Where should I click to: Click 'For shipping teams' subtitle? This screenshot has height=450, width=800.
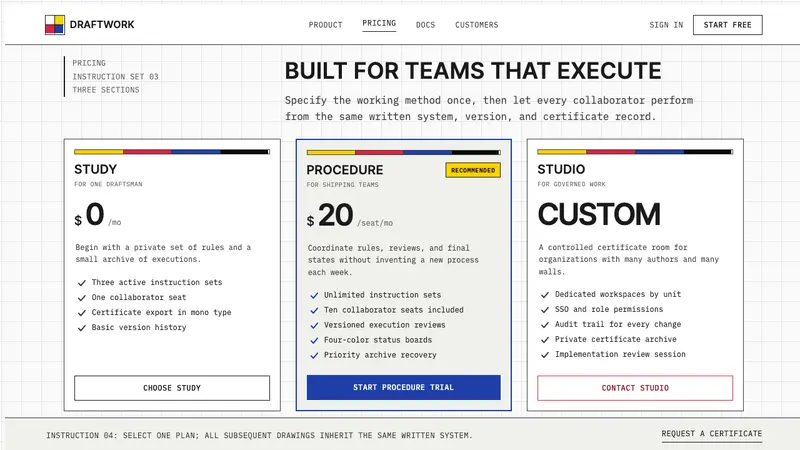click(x=342, y=185)
